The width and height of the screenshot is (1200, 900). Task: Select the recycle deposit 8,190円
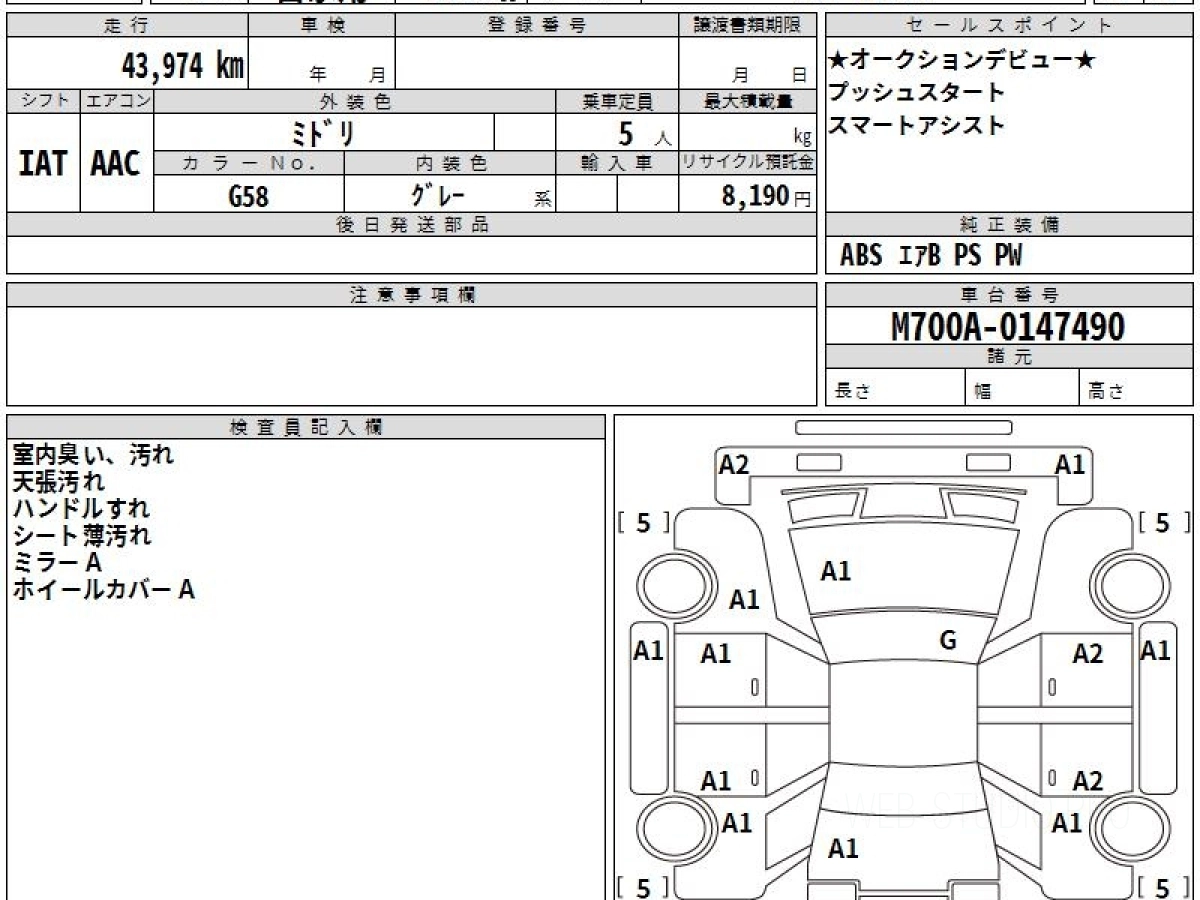click(766, 196)
